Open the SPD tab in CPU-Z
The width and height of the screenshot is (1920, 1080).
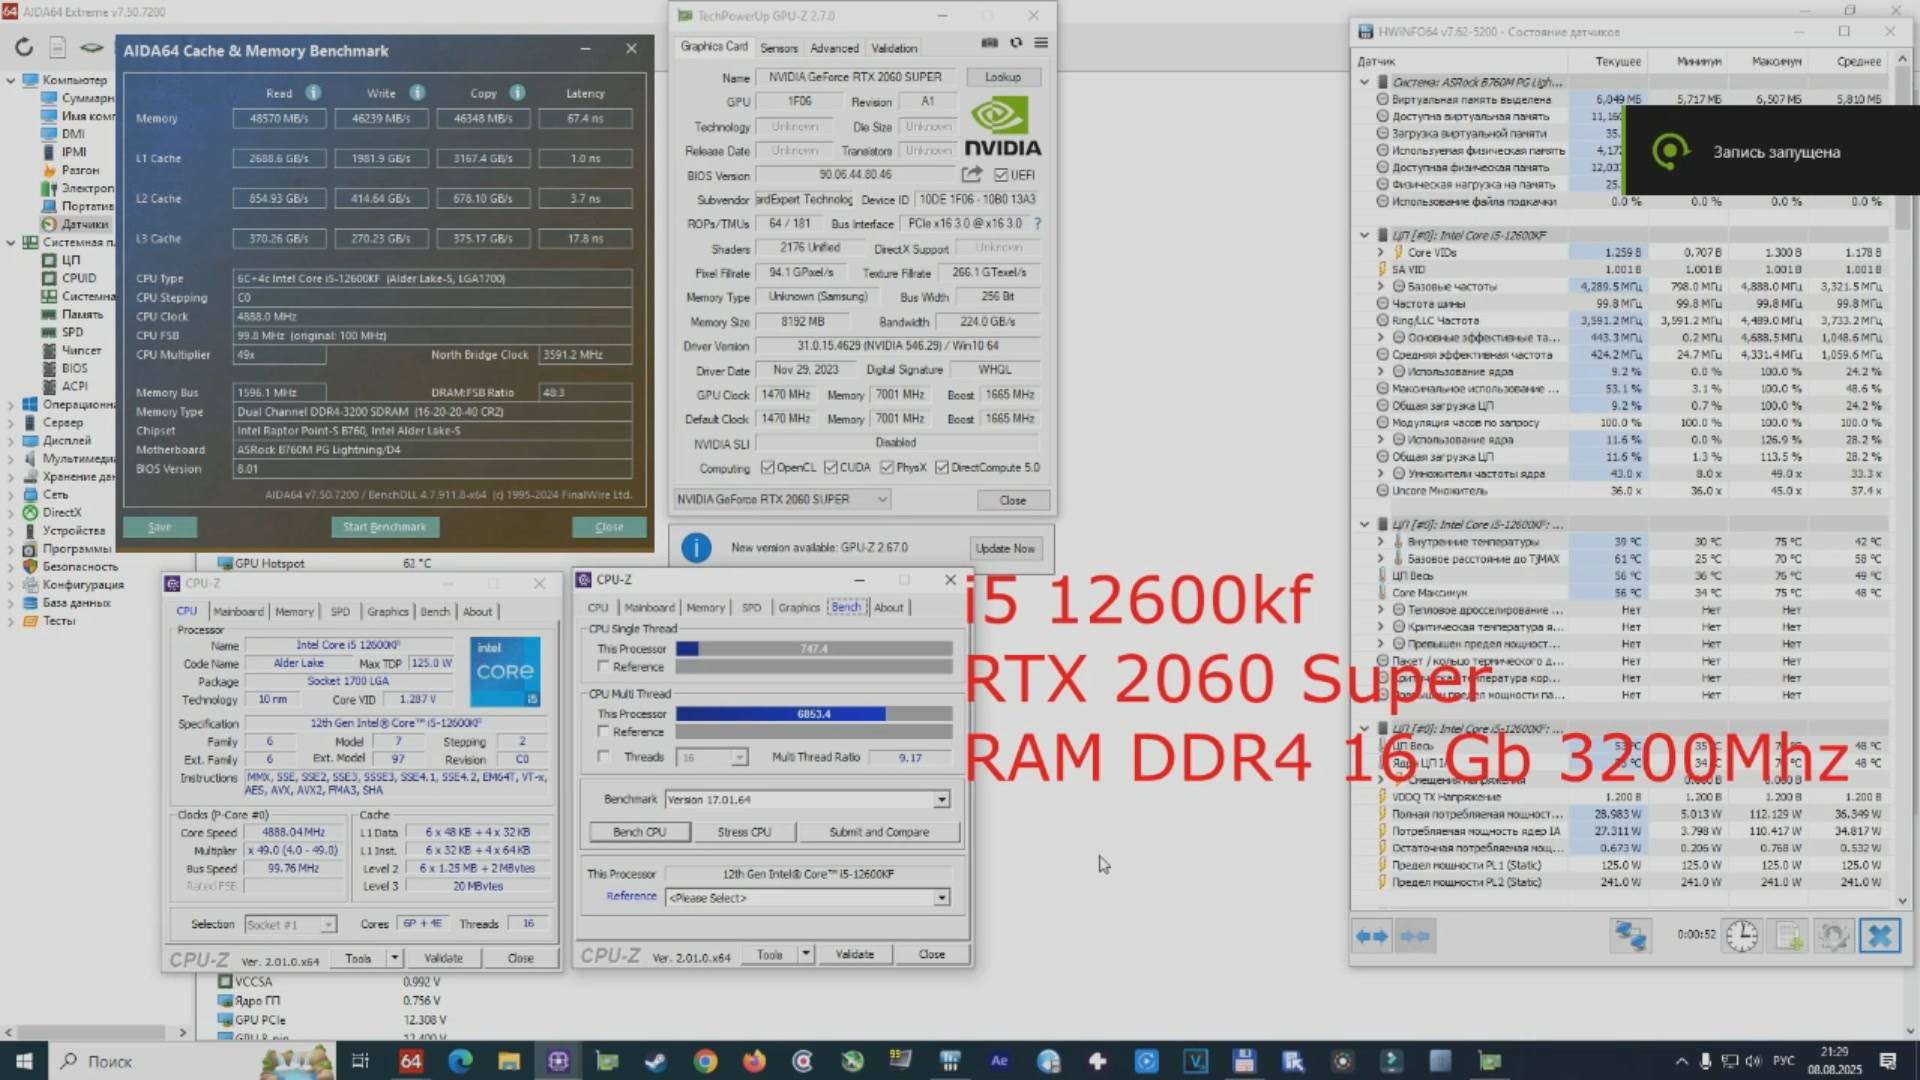pos(340,611)
